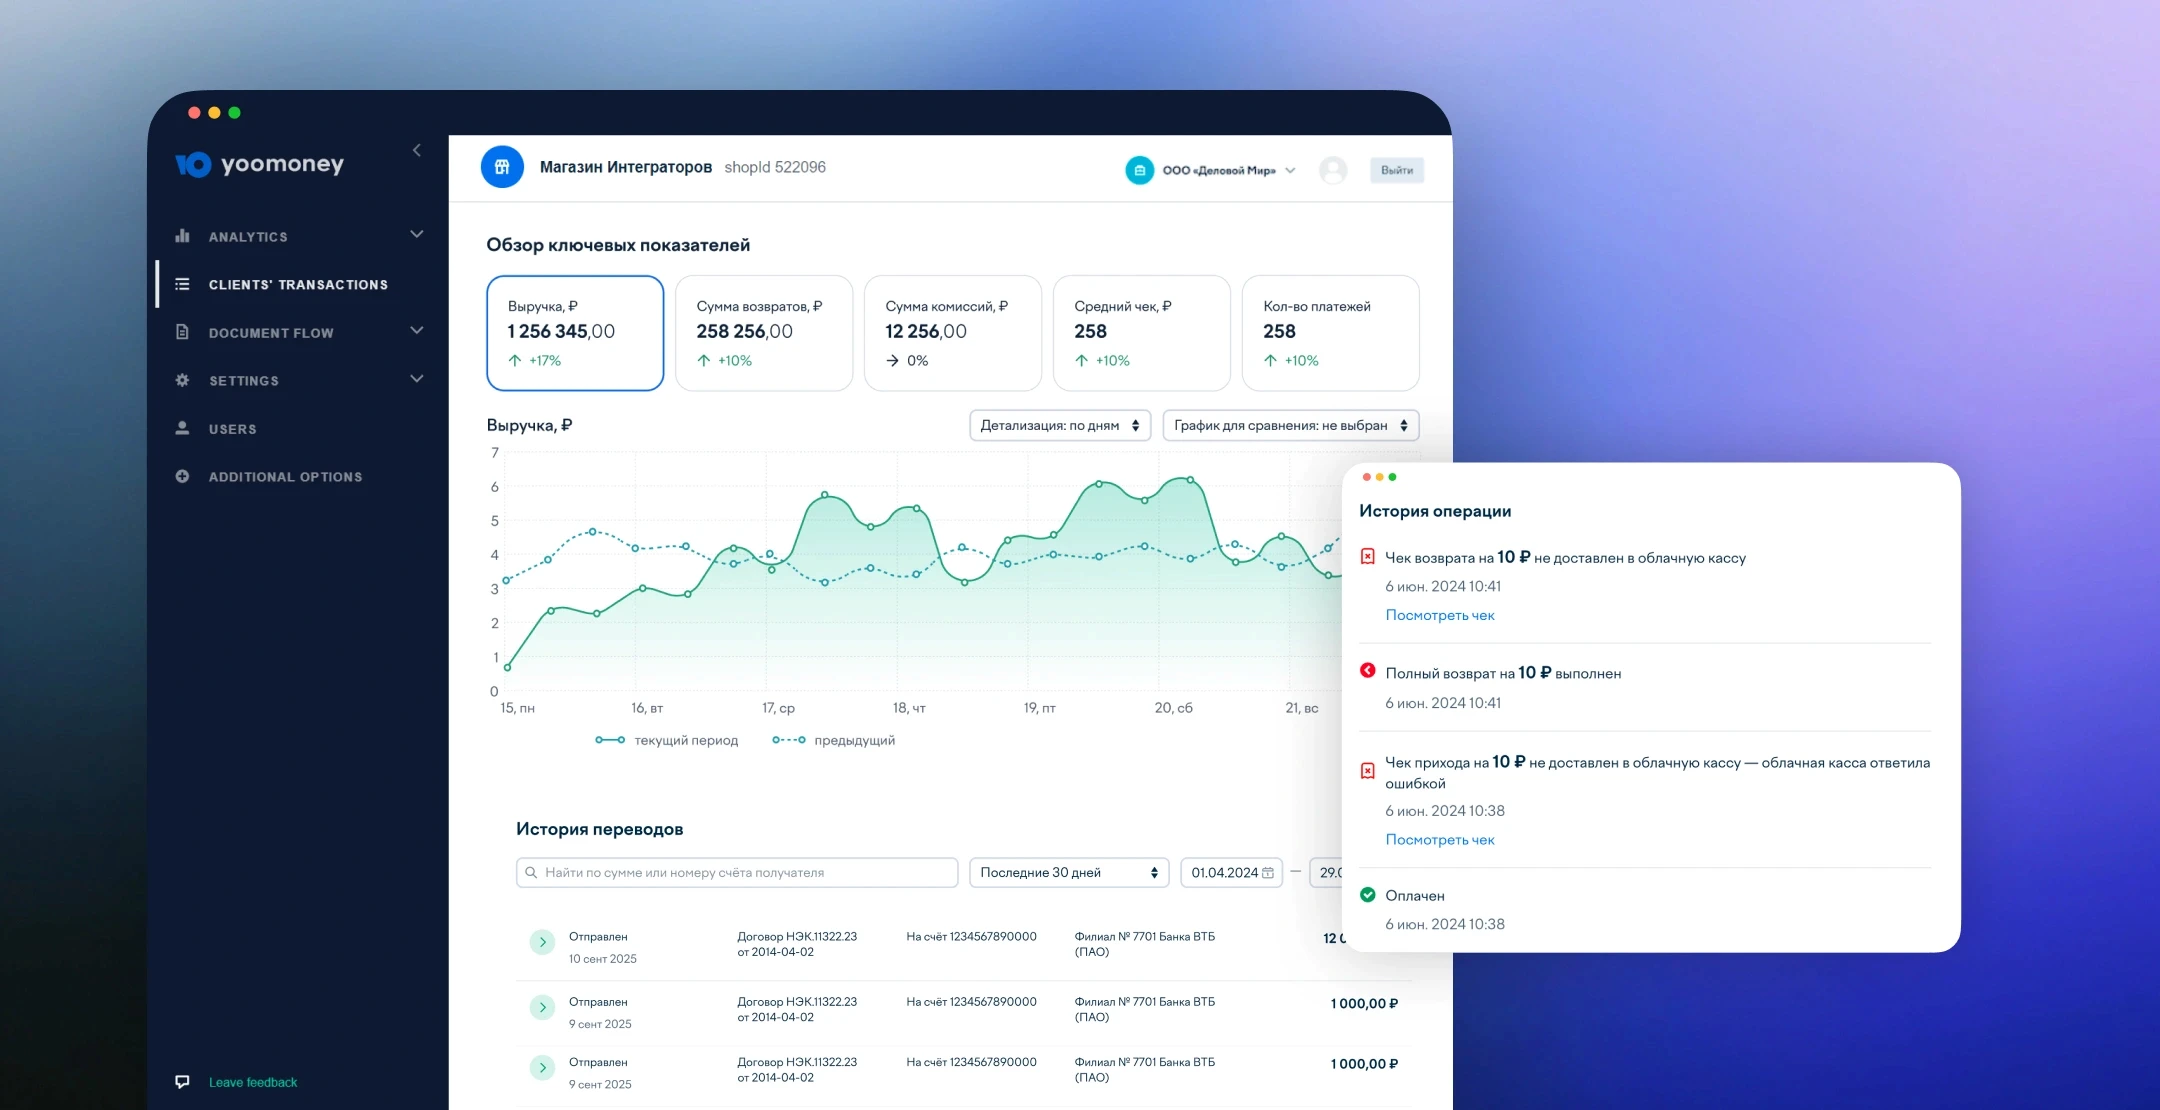Screen dimensions: 2160x1110
Task: Open the Document Flow menu item
Action: (271, 333)
